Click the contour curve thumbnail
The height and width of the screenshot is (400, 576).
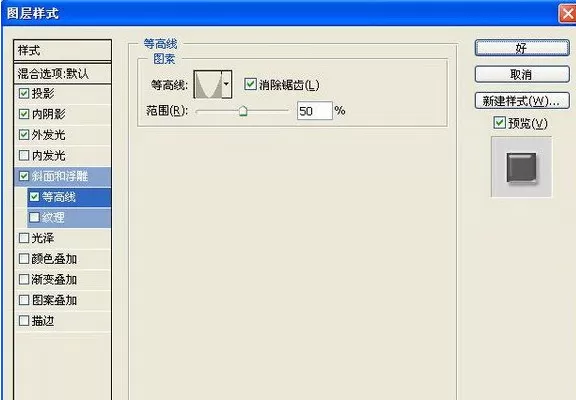point(208,84)
